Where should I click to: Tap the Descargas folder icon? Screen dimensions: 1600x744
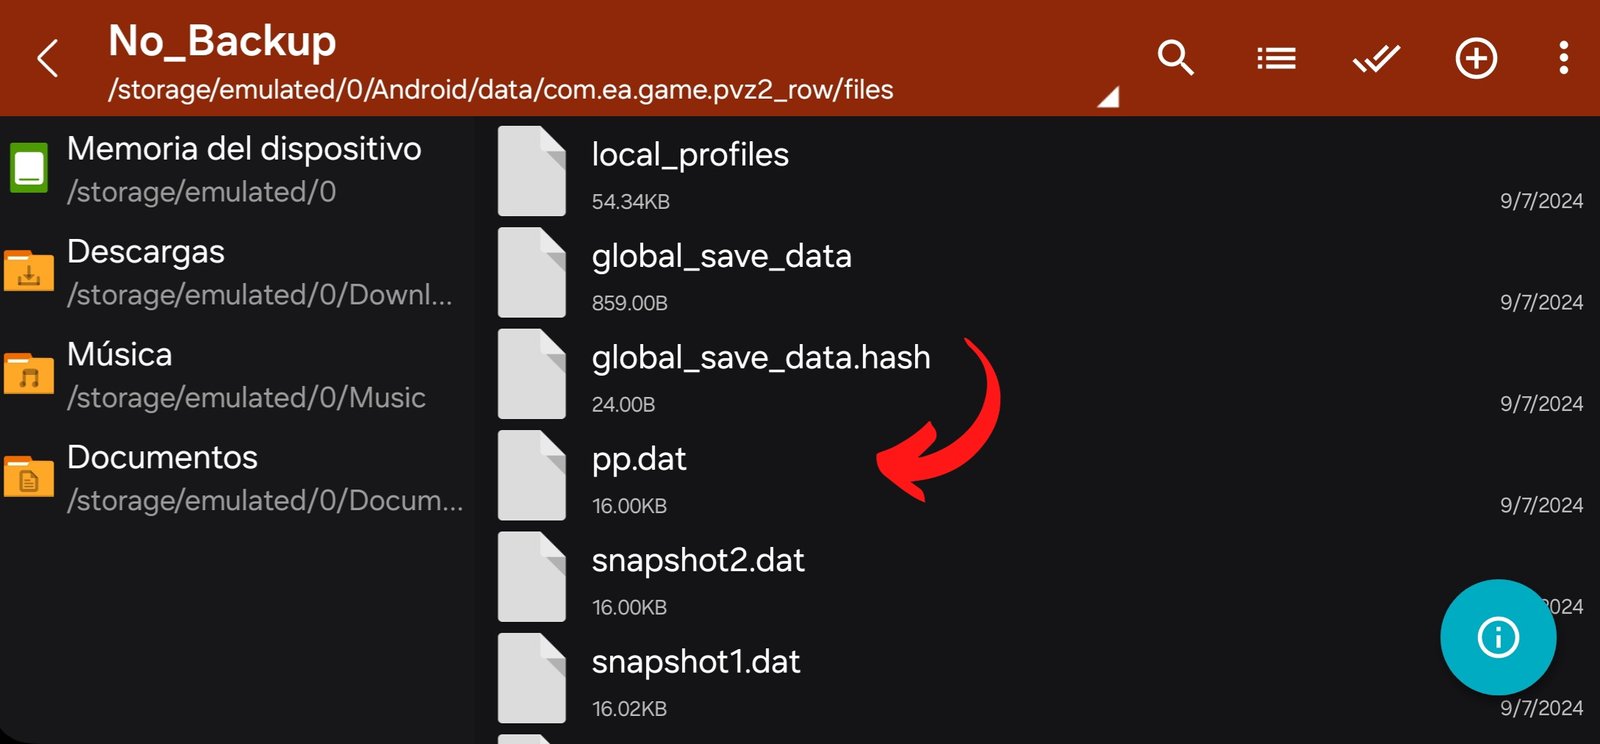(29, 270)
